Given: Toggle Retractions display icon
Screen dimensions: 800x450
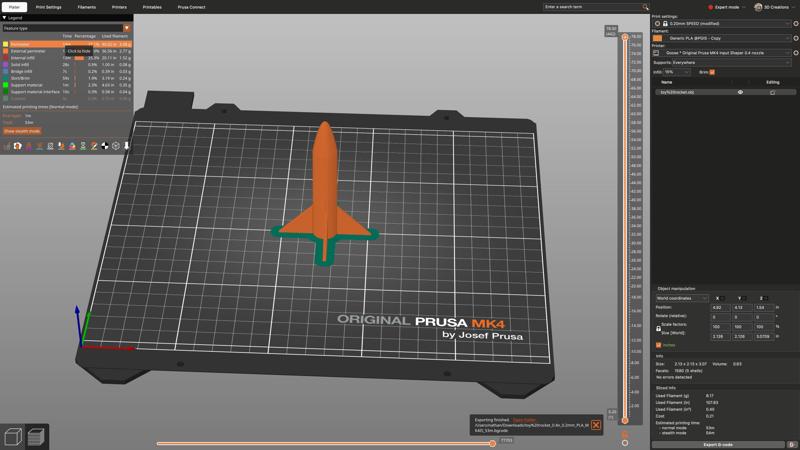Looking at the screenshot, I should [29, 146].
